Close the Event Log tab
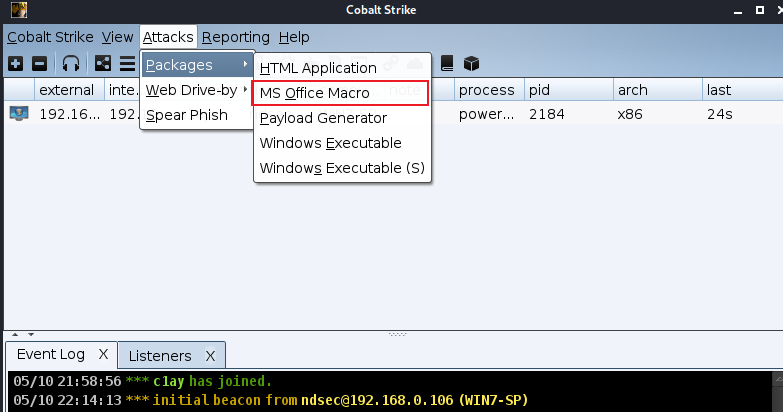This screenshot has width=783, height=412. click(103, 354)
